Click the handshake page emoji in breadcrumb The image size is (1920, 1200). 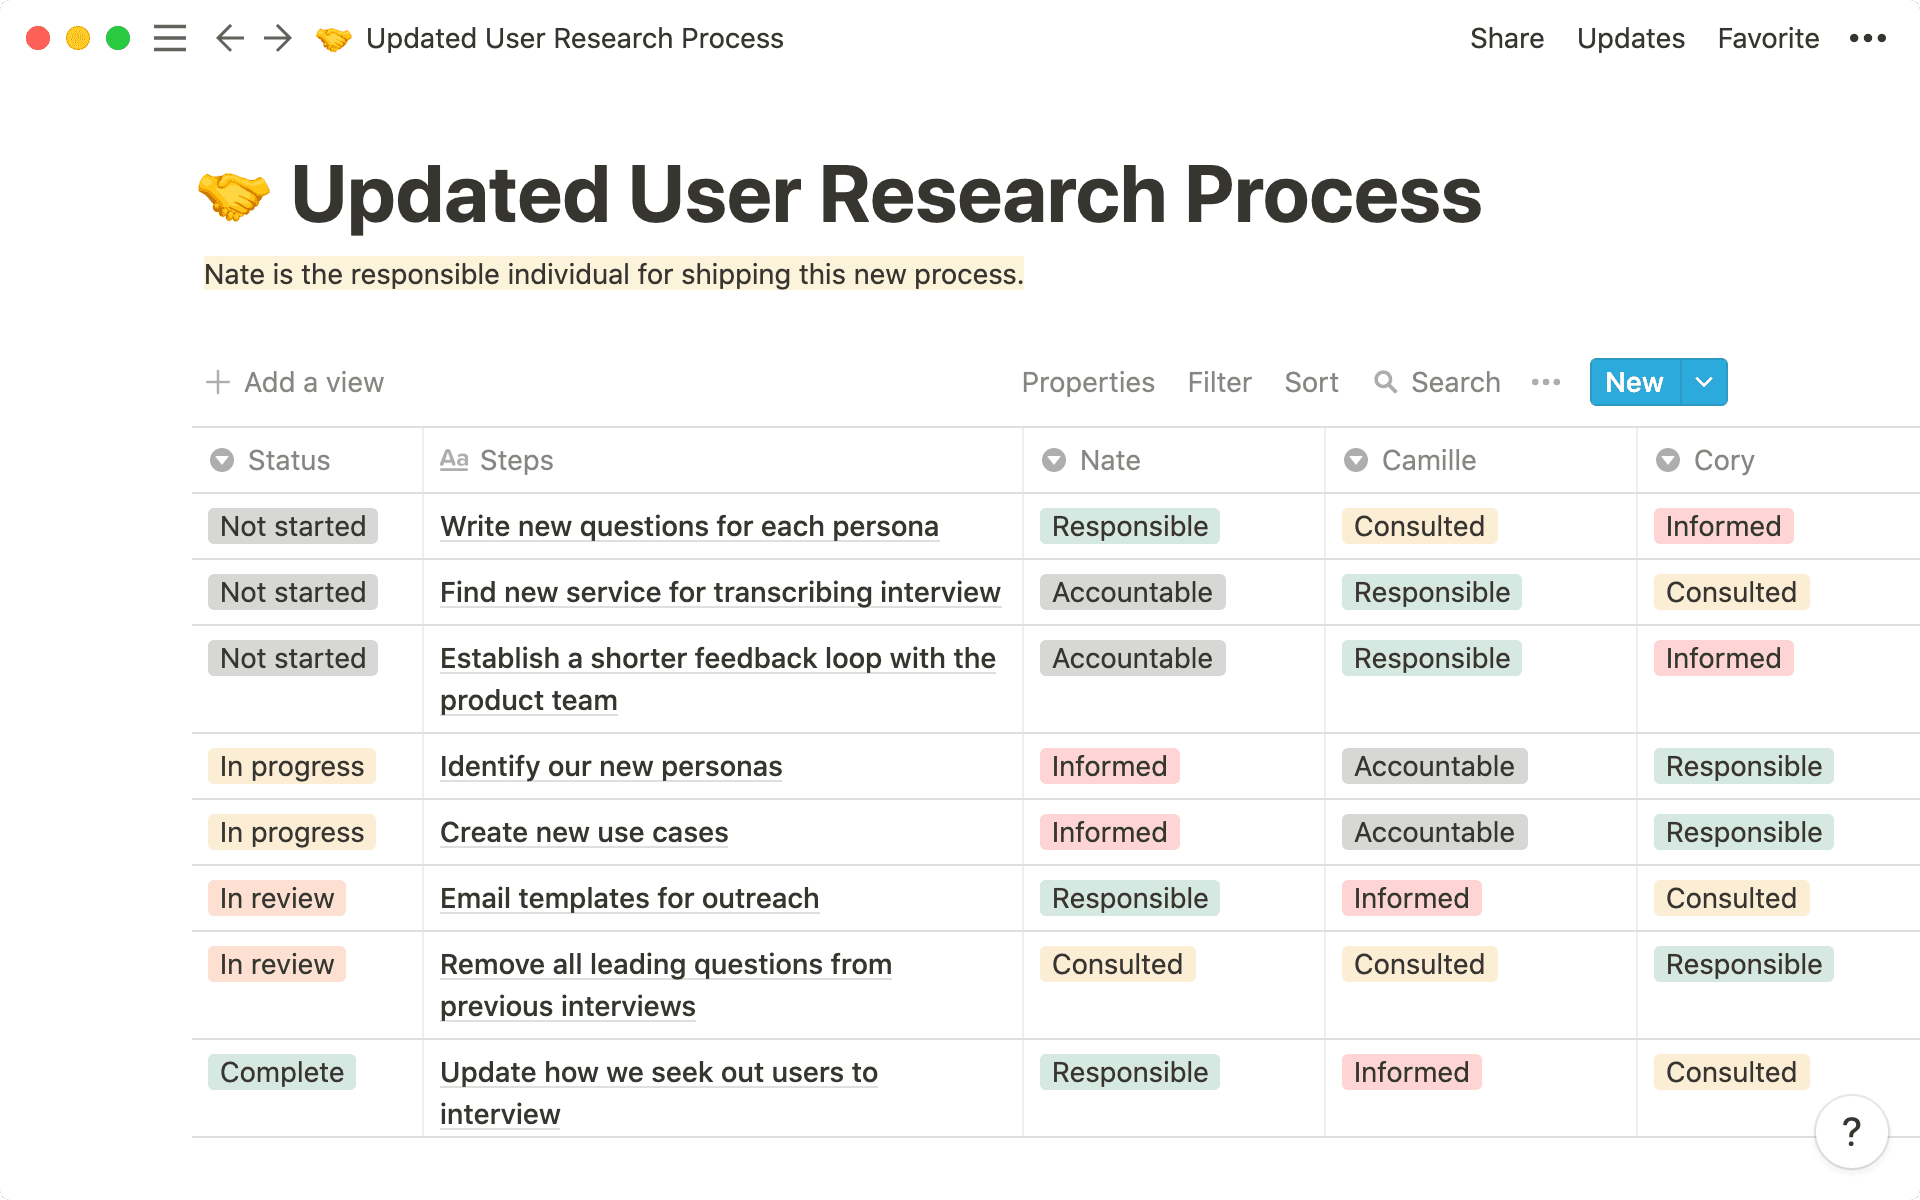332,38
